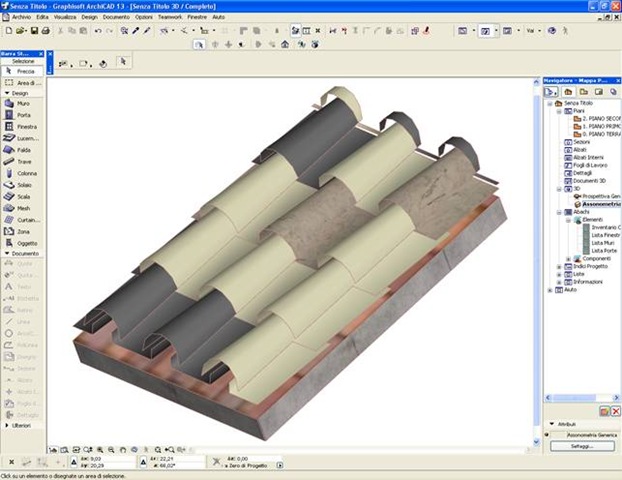Pick the Scala stair tool
Image resolution: width=622 pixels, height=480 pixels.
click(x=22, y=197)
